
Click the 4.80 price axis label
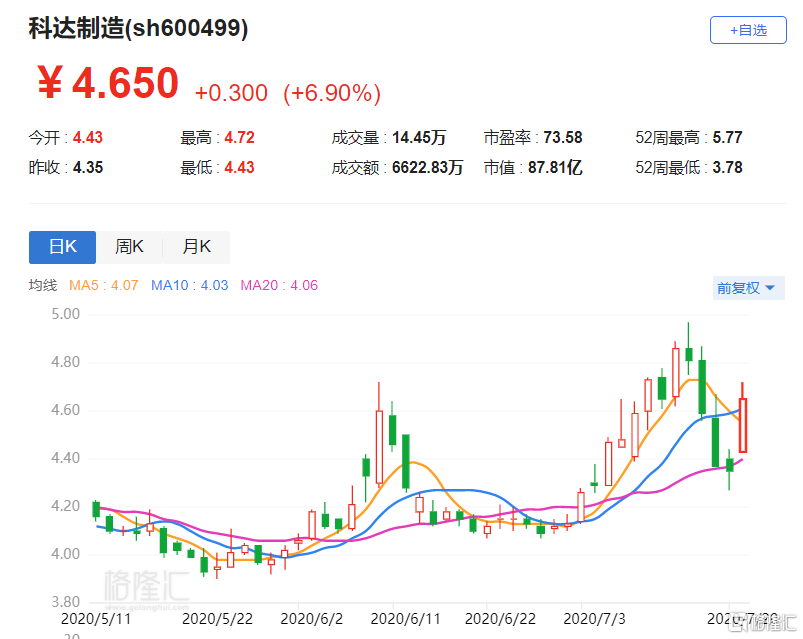tap(66, 362)
